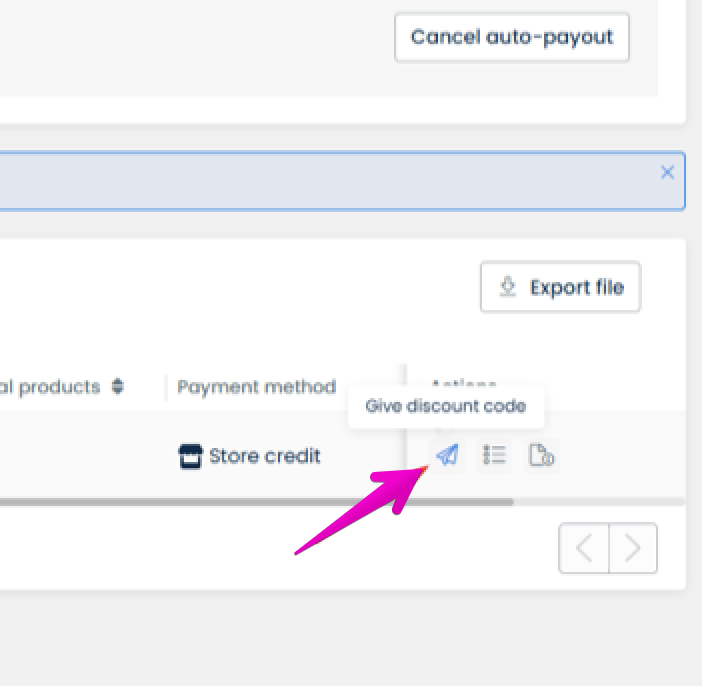Click the Export file button label
This screenshot has height=686, width=702.
click(x=577, y=287)
